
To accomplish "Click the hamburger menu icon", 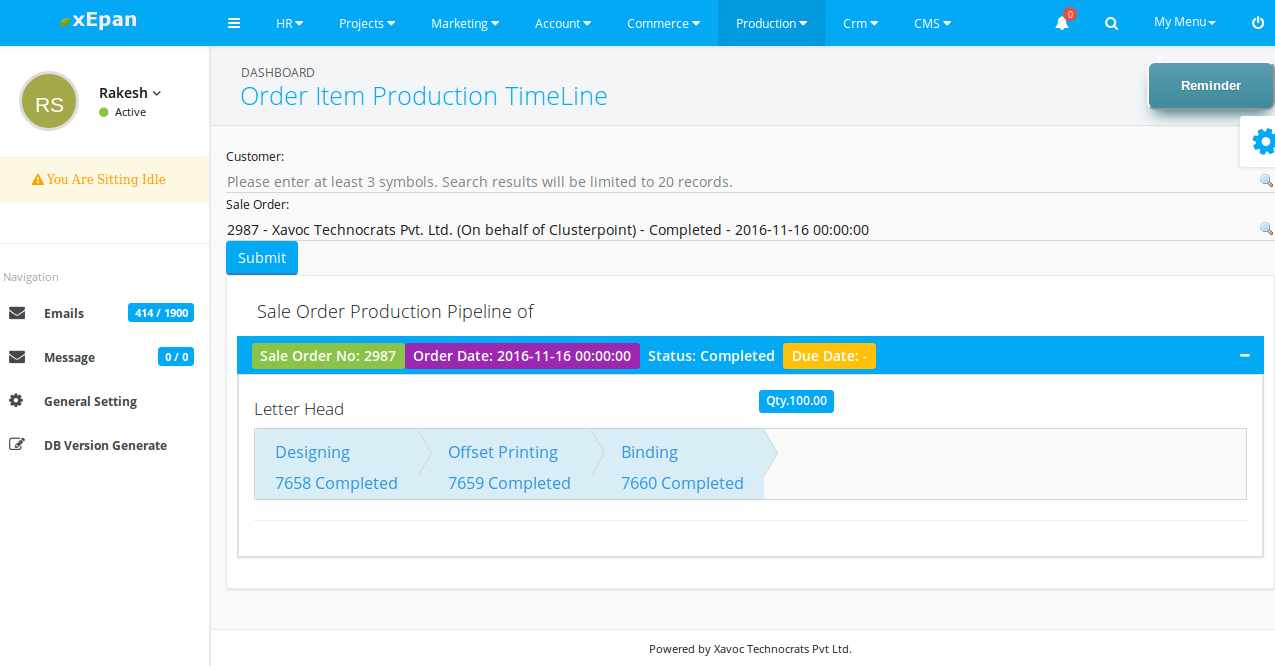I will (234, 23).
